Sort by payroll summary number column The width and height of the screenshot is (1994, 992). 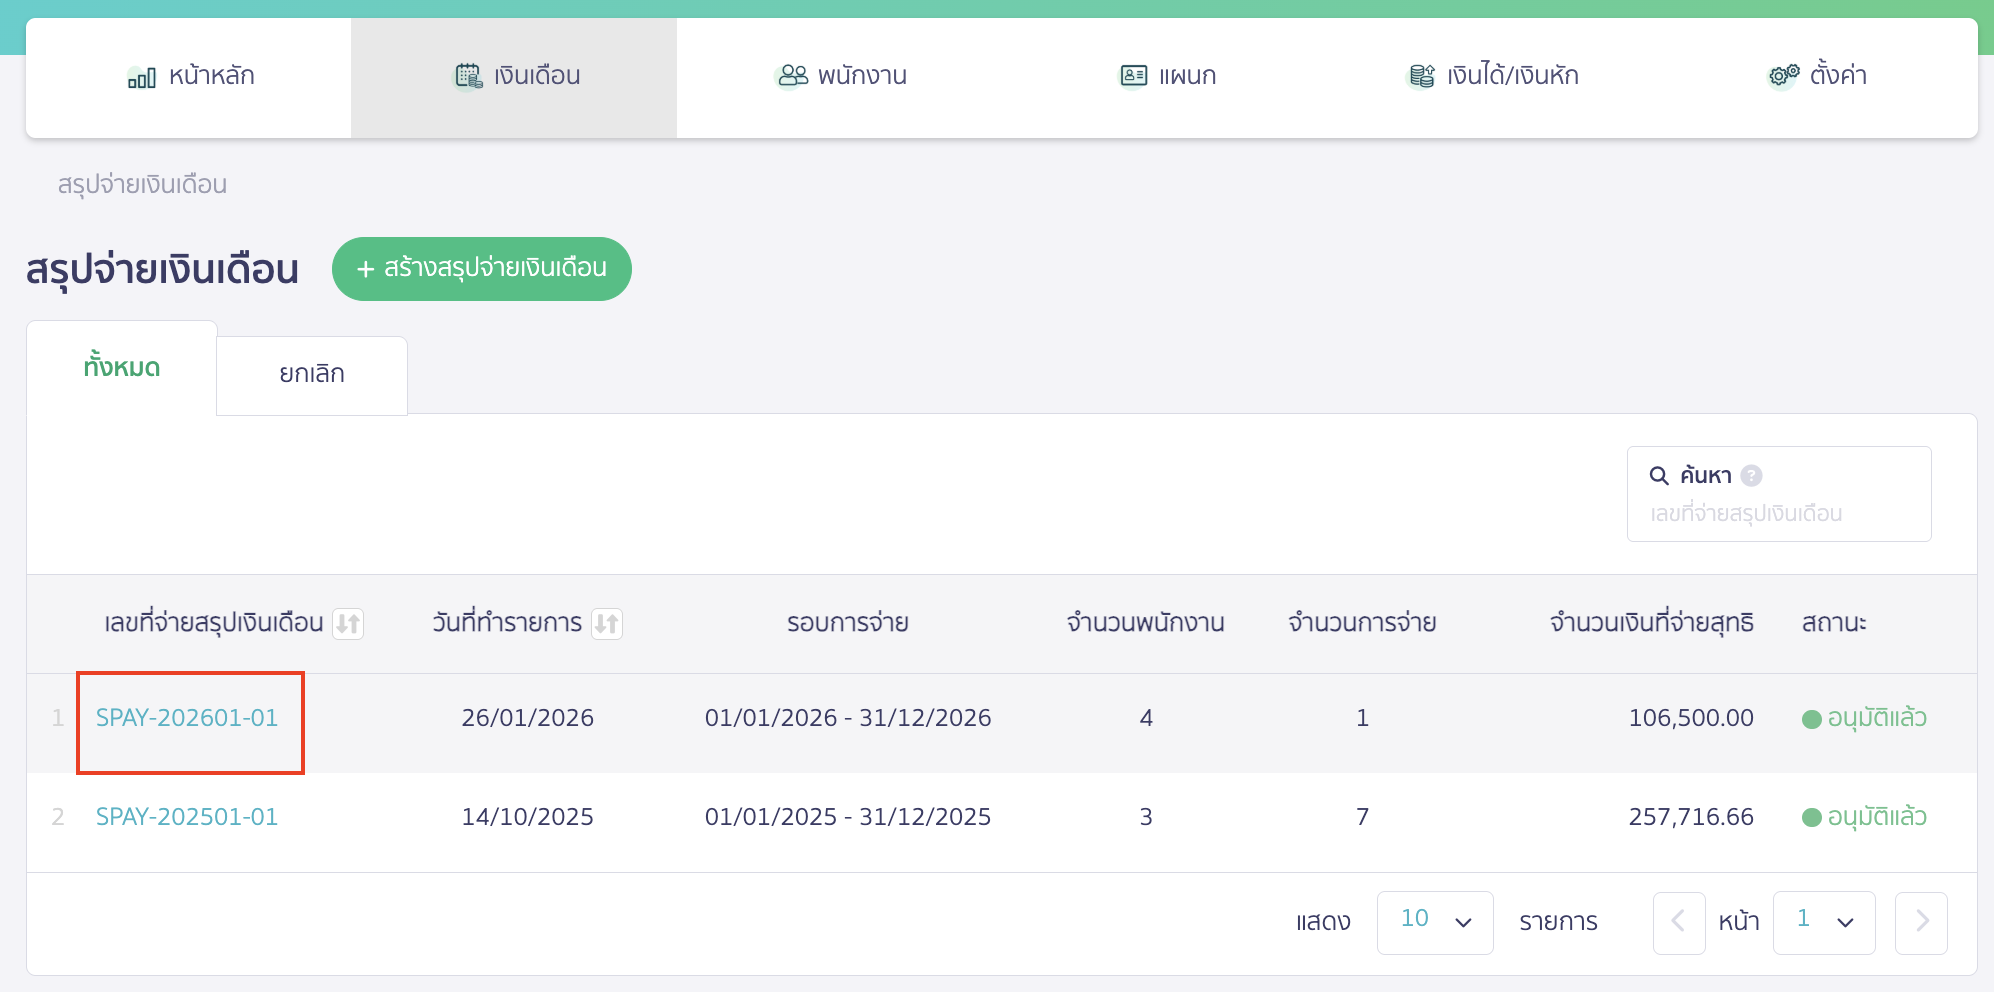348,624
